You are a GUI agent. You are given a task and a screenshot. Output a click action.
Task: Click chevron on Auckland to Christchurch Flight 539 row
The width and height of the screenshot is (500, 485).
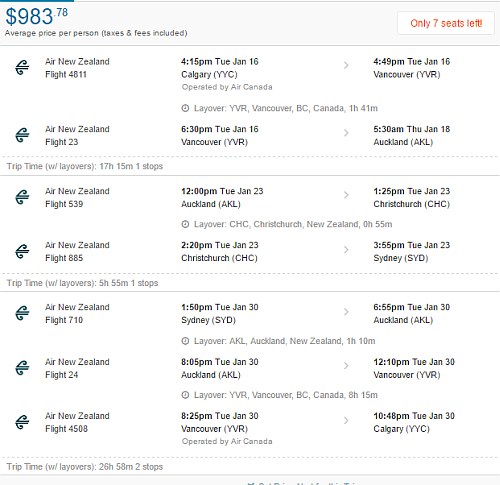346,195
